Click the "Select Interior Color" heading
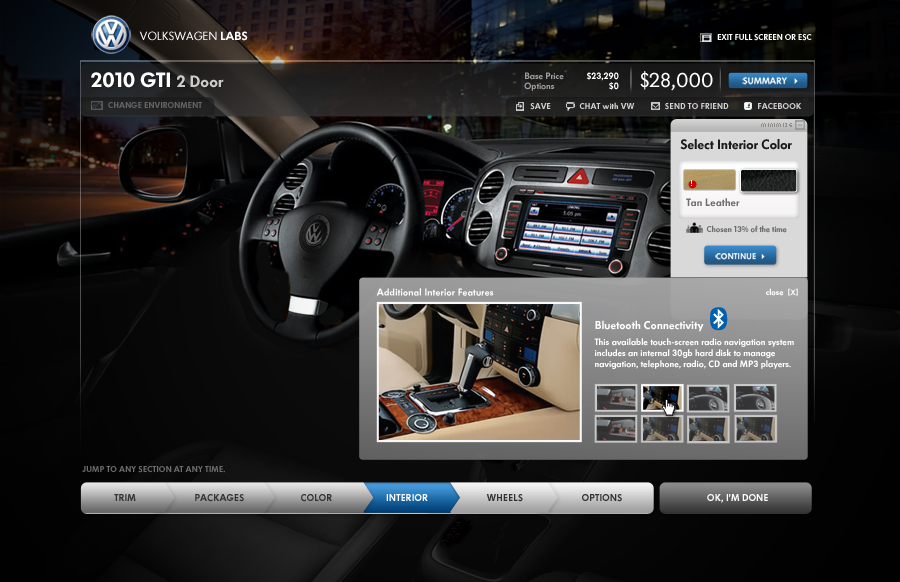900x582 pixels. coord(736,145)
